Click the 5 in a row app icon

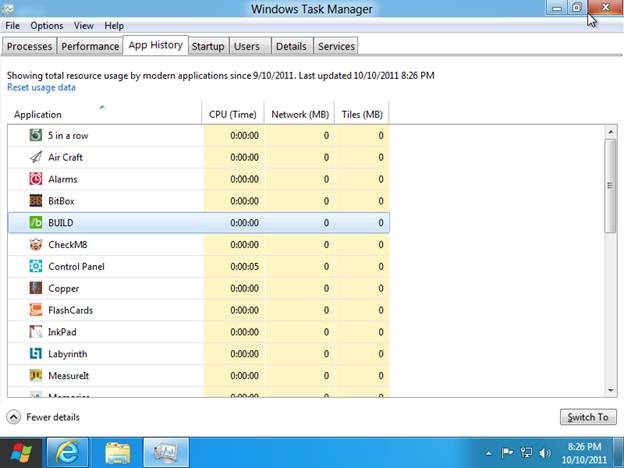(36, 135)
